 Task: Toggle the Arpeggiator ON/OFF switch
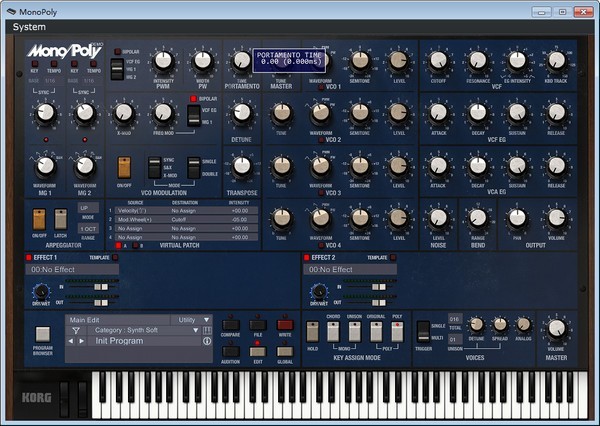[x=39, y=219]
